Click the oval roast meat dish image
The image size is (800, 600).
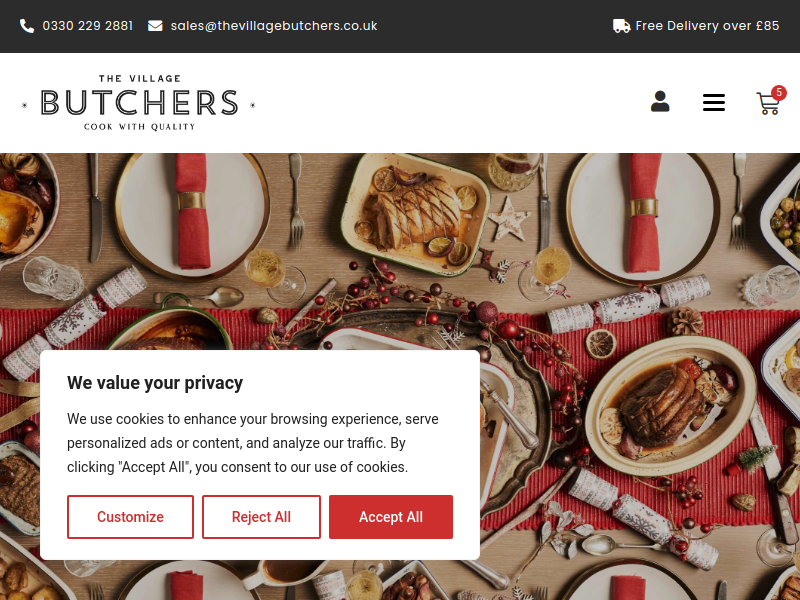[670, 406]
